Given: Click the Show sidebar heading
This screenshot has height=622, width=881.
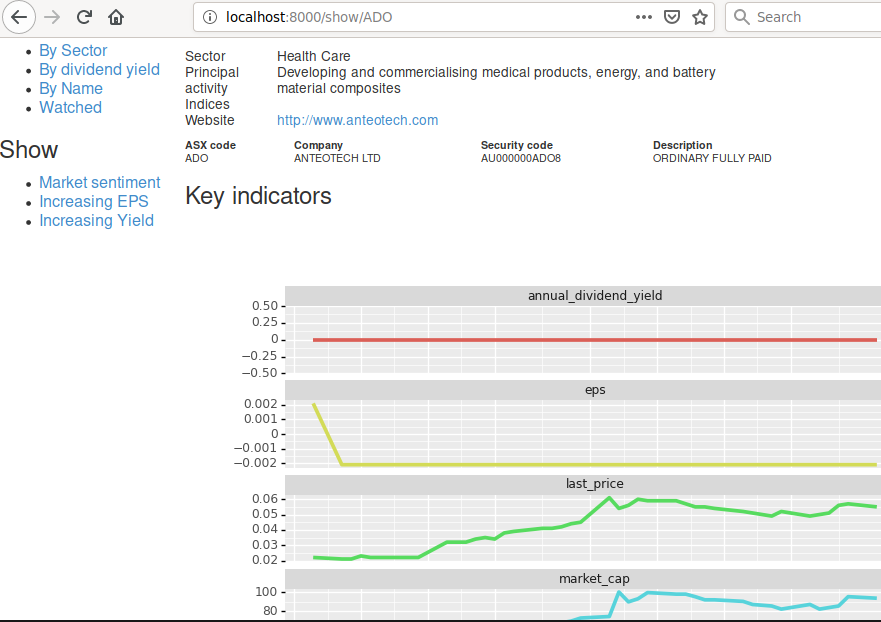Looking at the screenshot, I should (29, 150).
